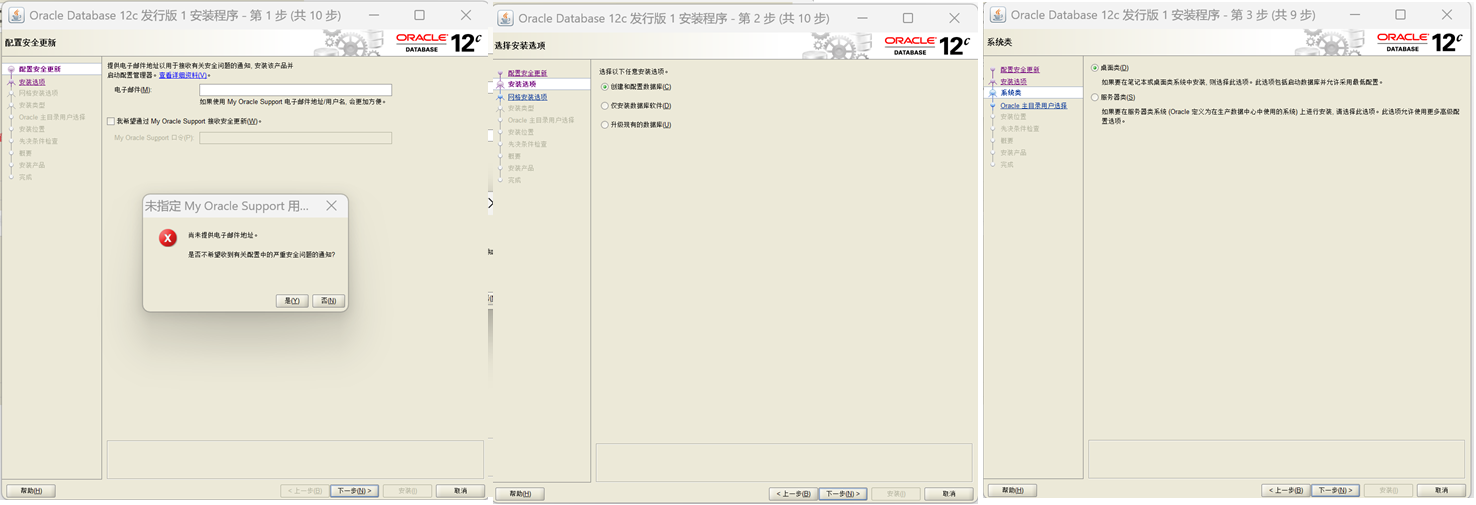Click 上一步(B) in the step 3 window
Screen dimensions: 1476x505
(1286, 491)
